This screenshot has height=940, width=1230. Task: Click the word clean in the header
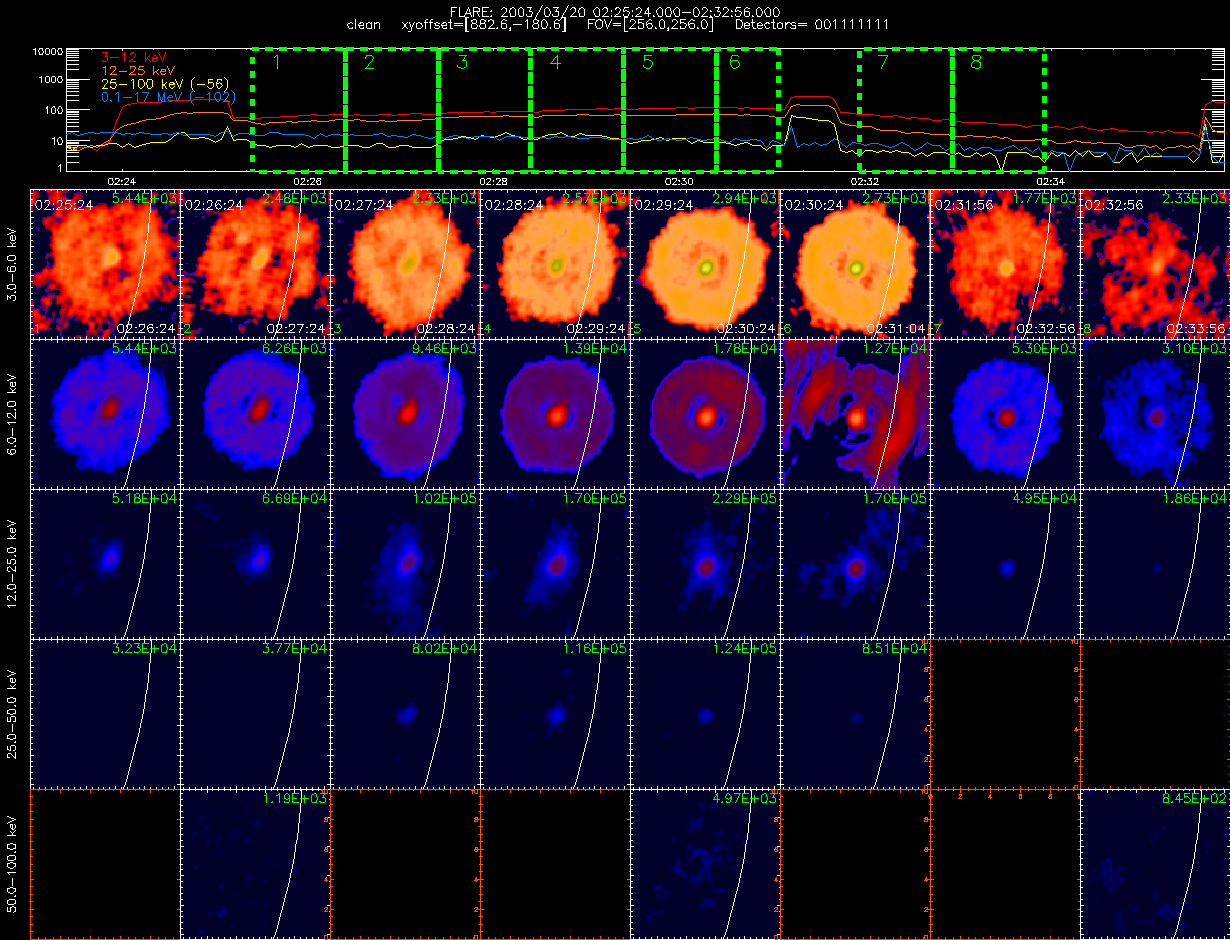pyautogui.click(x=363, y=24)
